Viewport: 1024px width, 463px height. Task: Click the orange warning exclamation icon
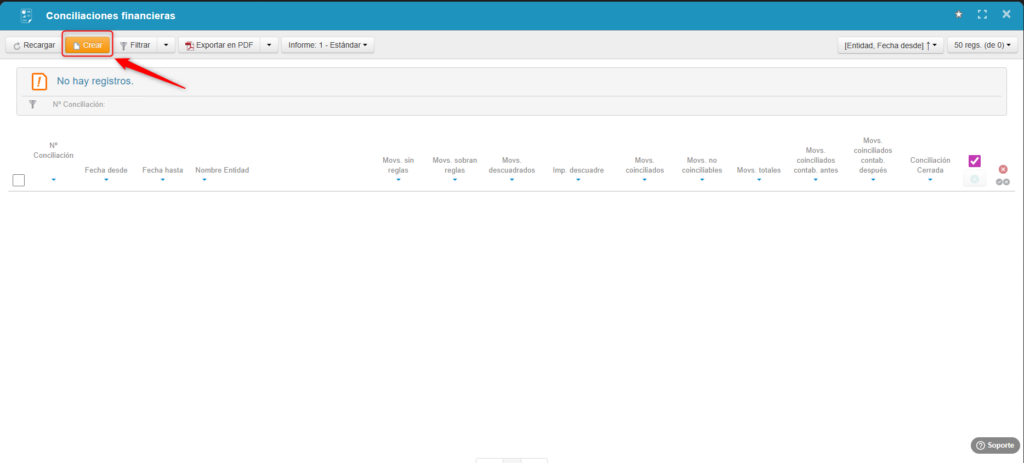coord(39,81)
